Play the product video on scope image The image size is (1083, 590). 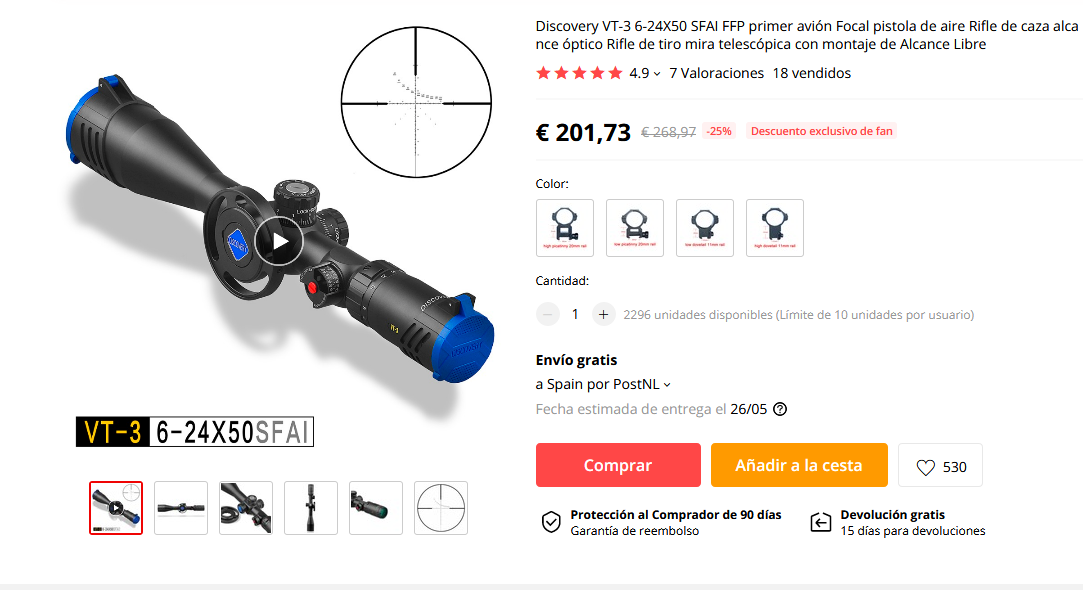tap(279, 241)
